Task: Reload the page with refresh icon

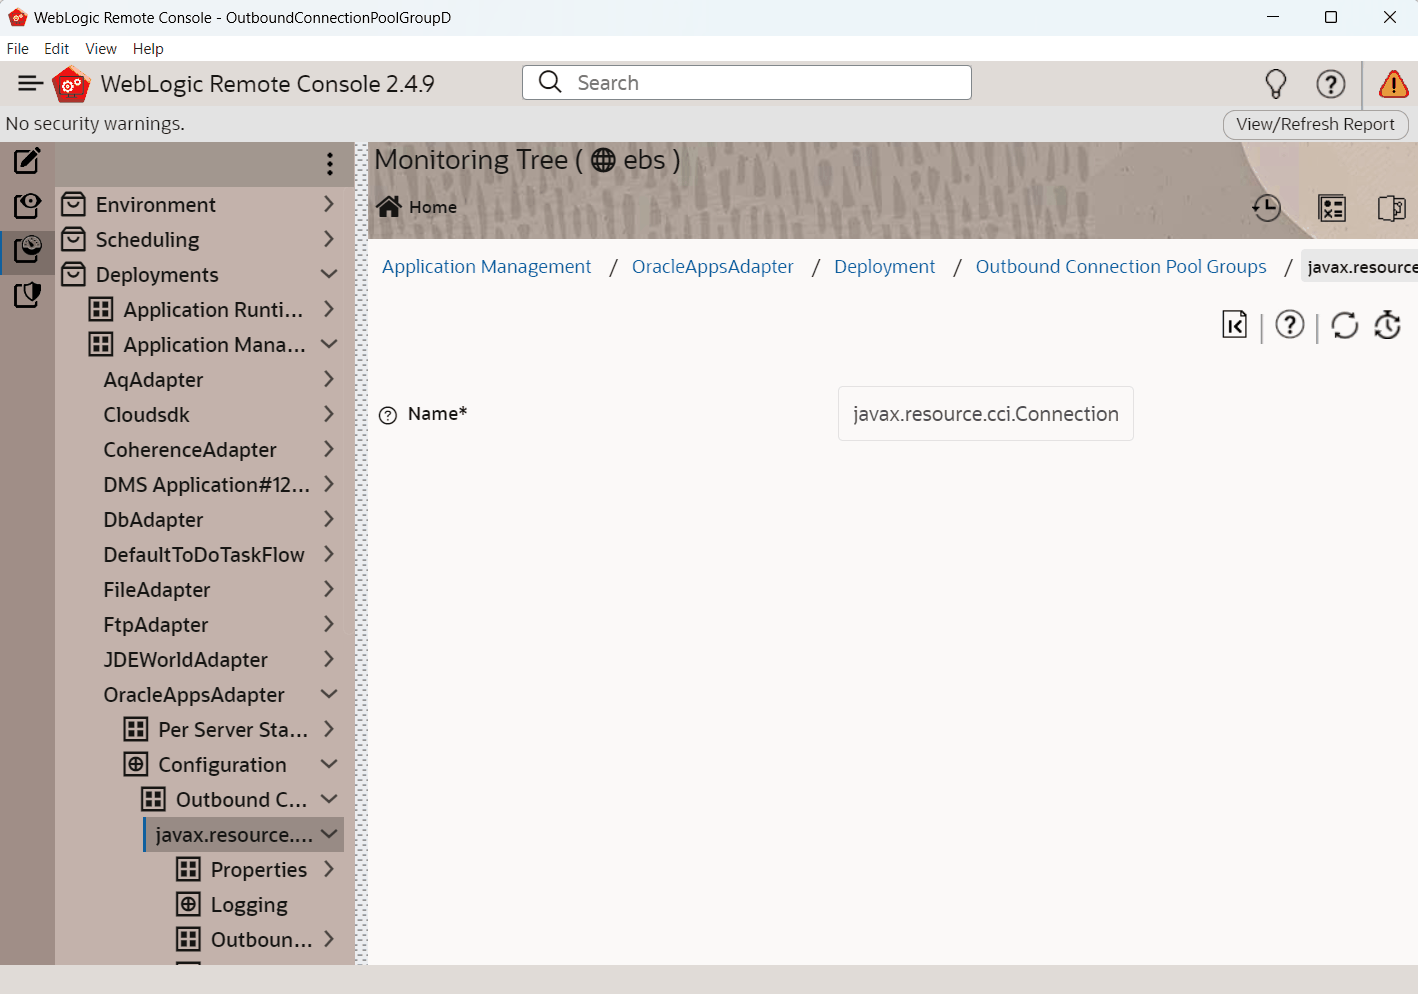Action: point(1345,325)
